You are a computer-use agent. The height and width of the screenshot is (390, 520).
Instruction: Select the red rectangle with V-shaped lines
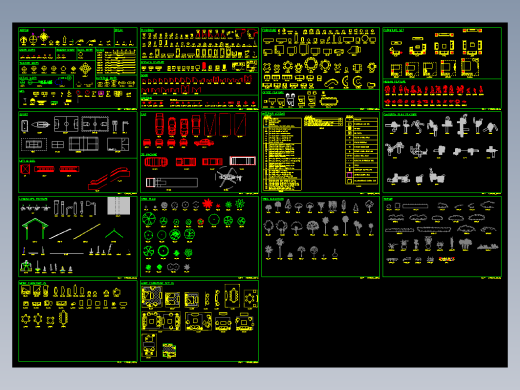pyautogui.click(x=210, y=124)
